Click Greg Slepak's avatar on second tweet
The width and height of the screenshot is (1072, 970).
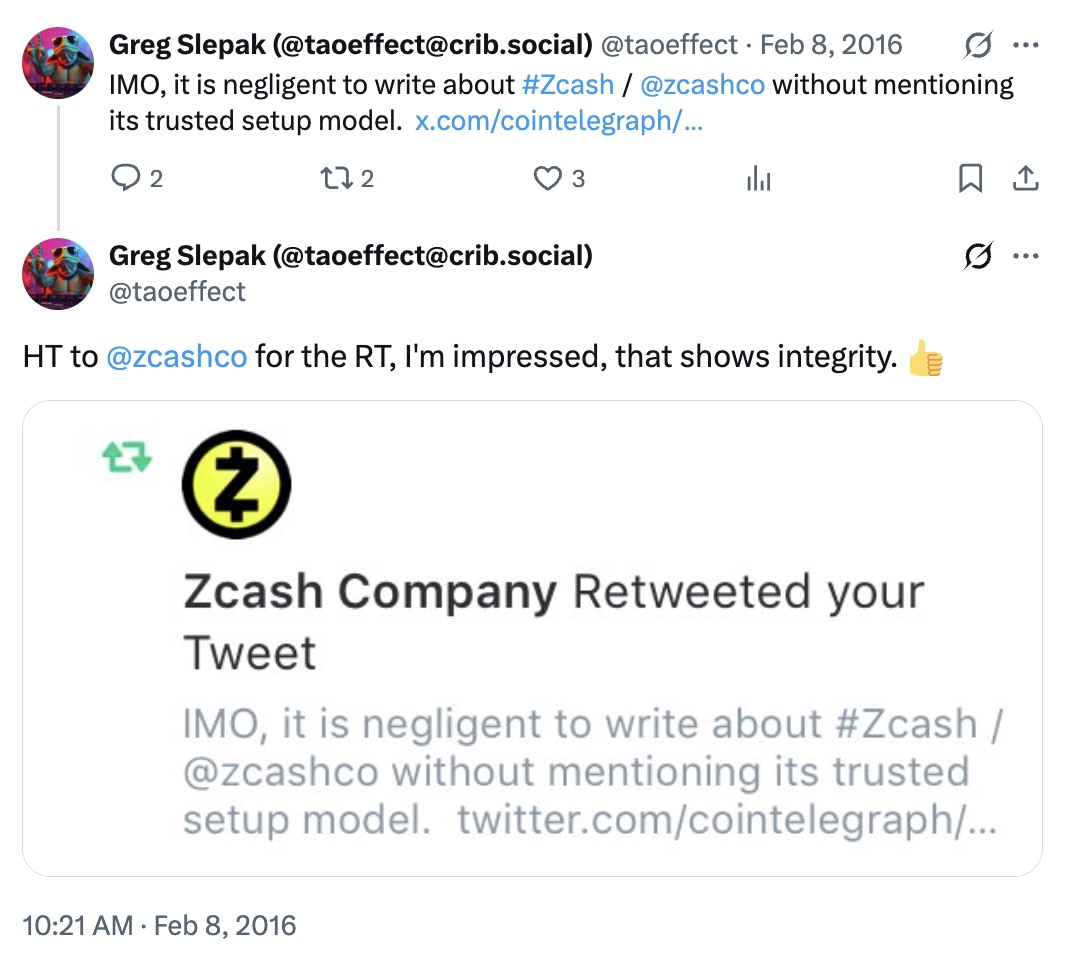57,274
